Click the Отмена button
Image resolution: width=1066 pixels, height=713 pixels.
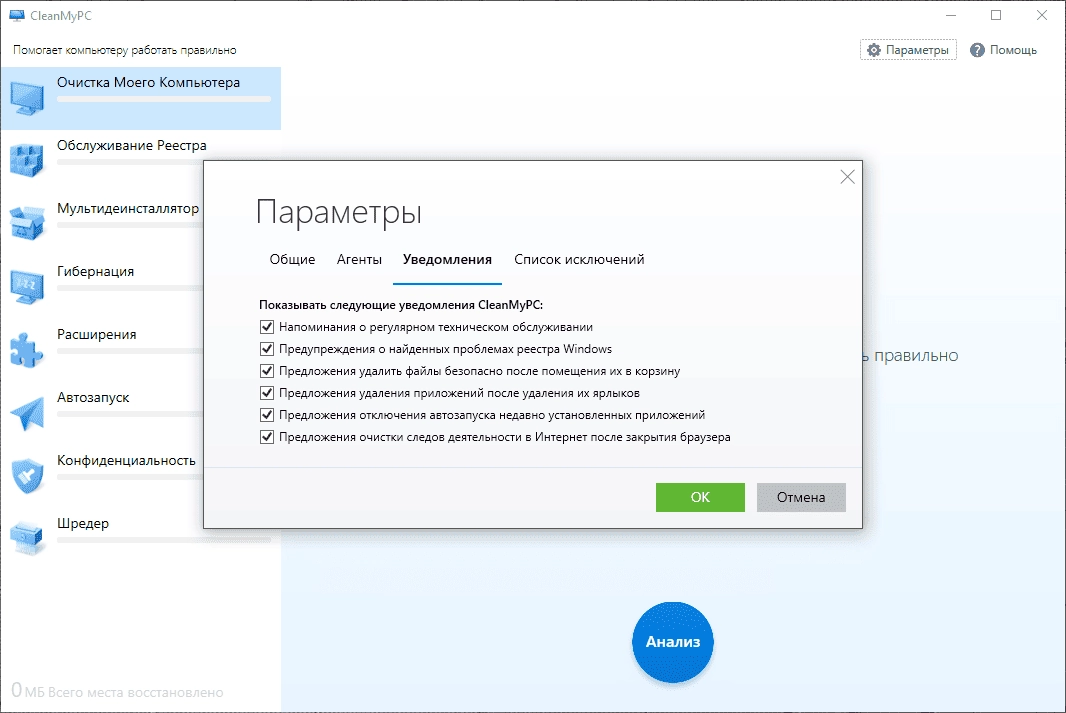pos(801,498)
